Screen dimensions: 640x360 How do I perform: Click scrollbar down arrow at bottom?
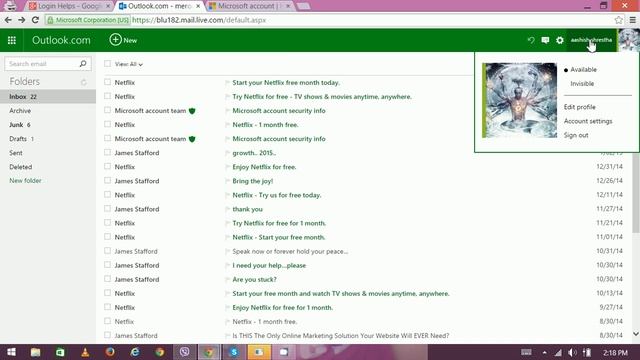[x=636, y=334]
